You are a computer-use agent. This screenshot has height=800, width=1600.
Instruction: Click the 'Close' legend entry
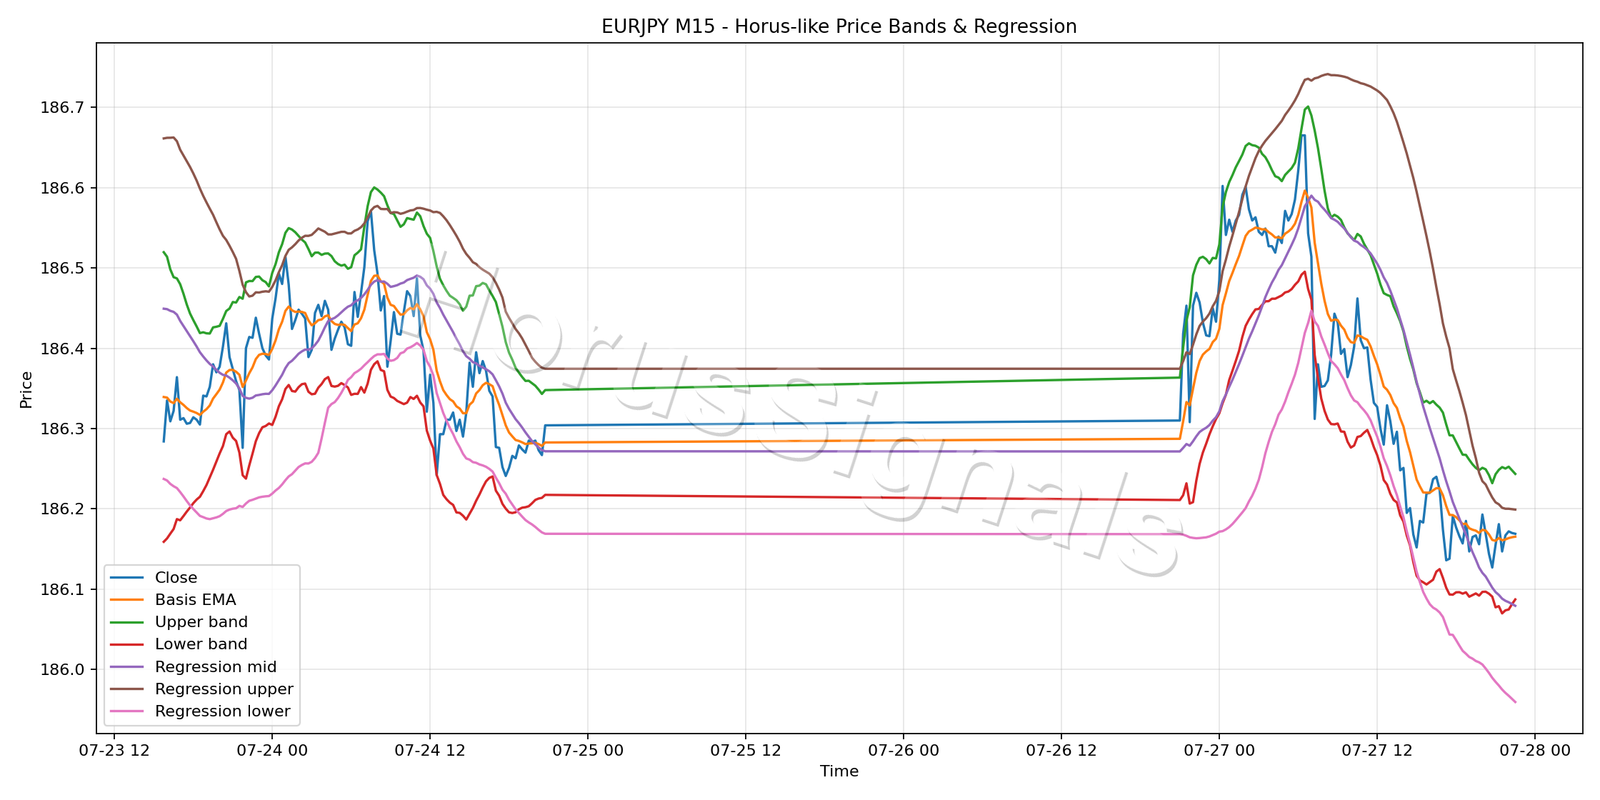153,578
